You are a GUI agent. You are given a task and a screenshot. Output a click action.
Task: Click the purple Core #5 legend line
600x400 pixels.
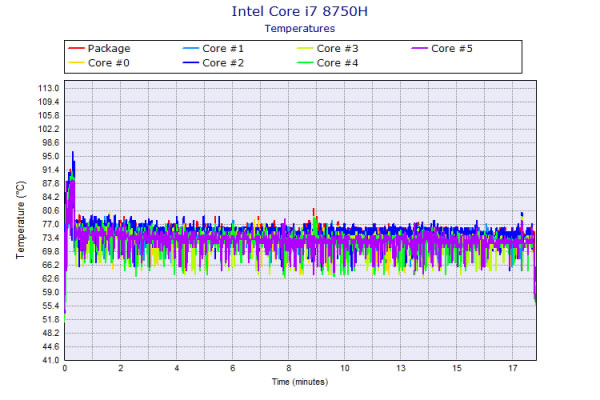click(x=419, y=49)
